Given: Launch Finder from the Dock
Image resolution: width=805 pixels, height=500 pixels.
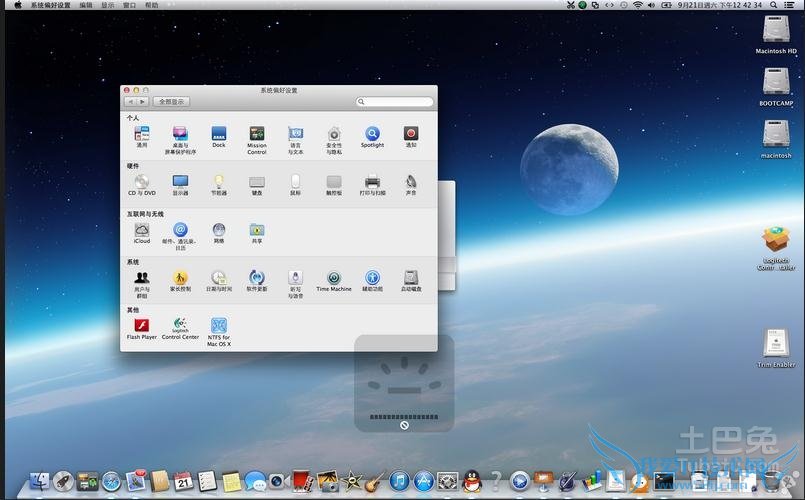Looking at the screenshot, I should click(x=41, y=482).
